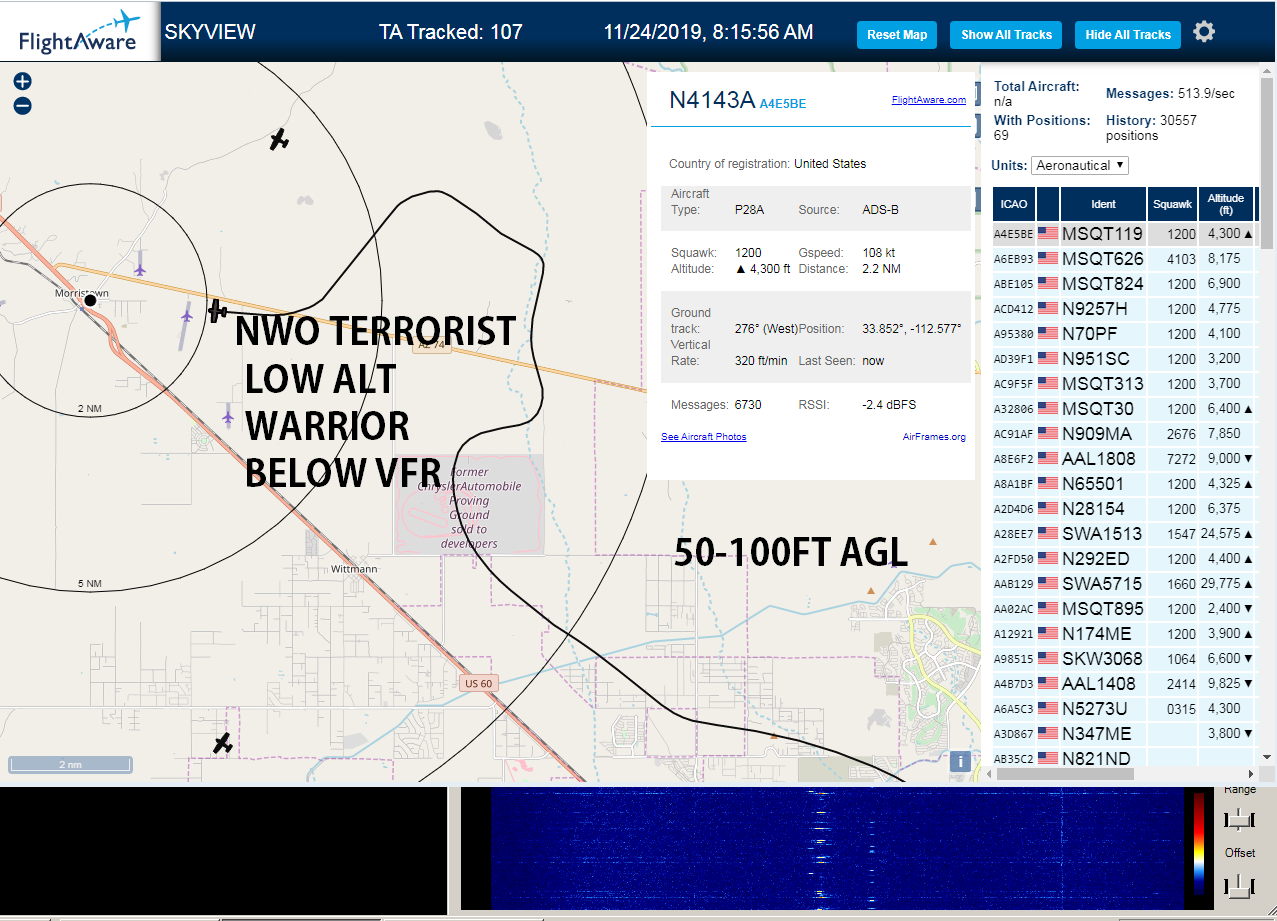This screenshot has height=921, width=1277.
Task: Select the MSQT30 row
Action: click(1124, 409)
